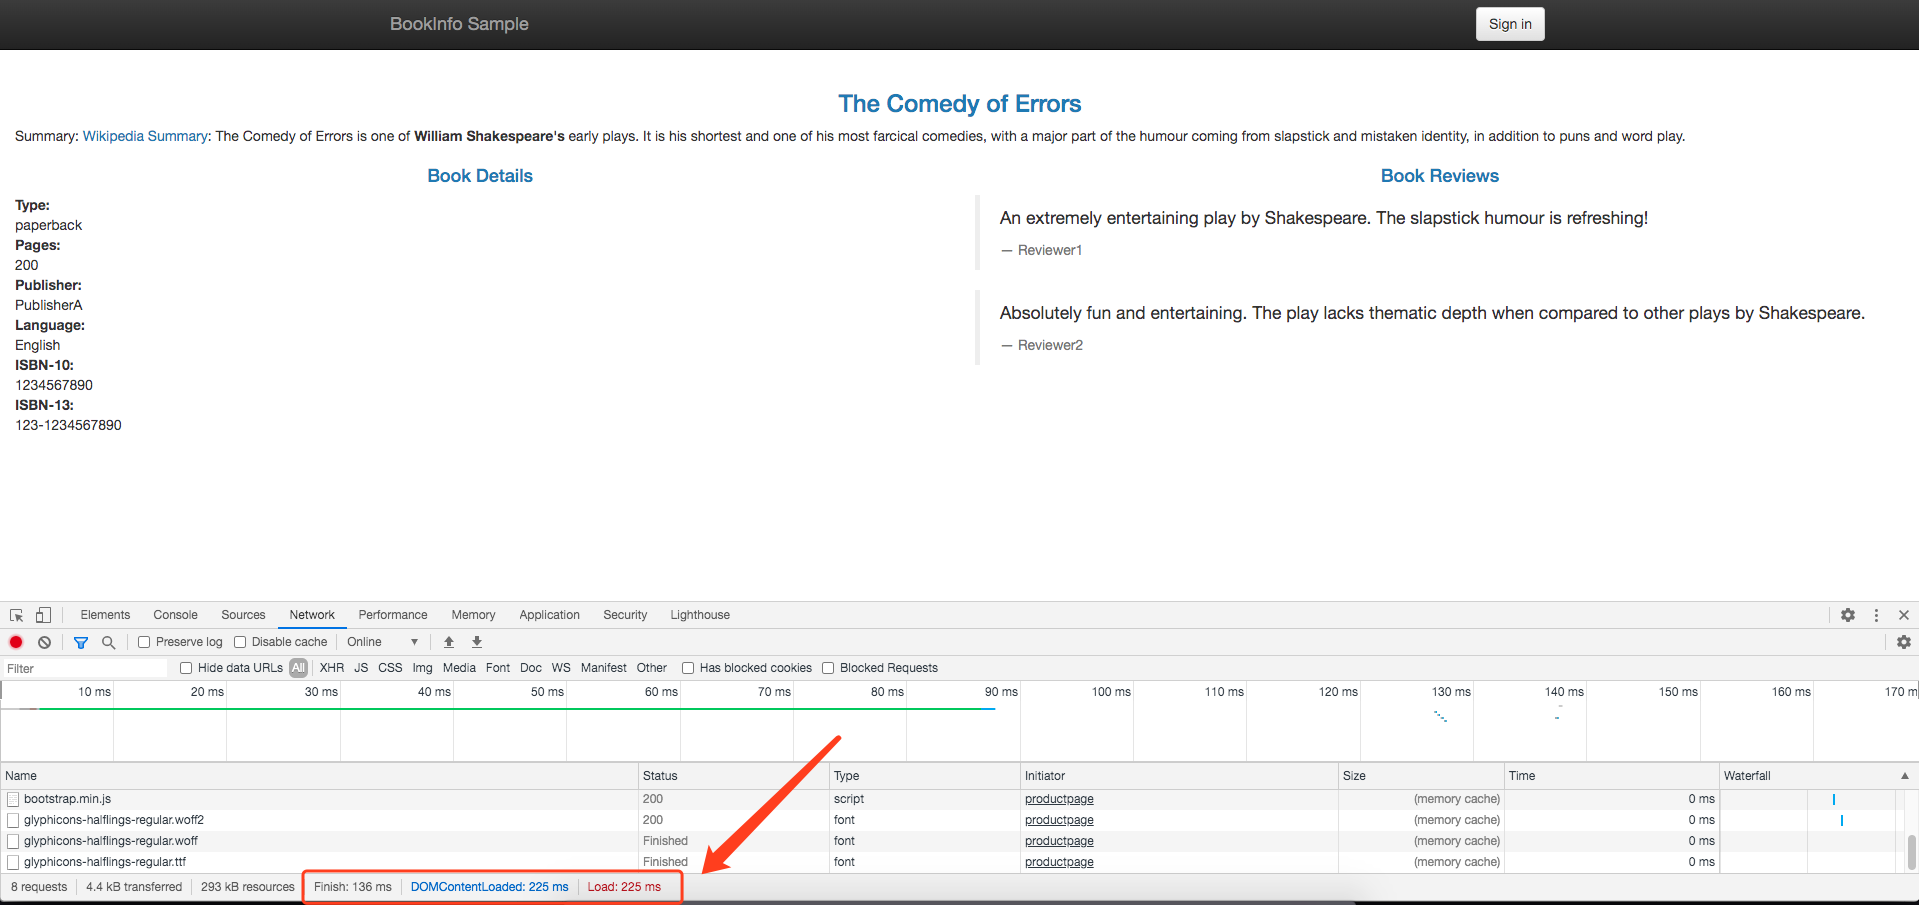1919x905 pixels.
Task: Enable the Disable cache checkbox
Action: pos(240,642)
